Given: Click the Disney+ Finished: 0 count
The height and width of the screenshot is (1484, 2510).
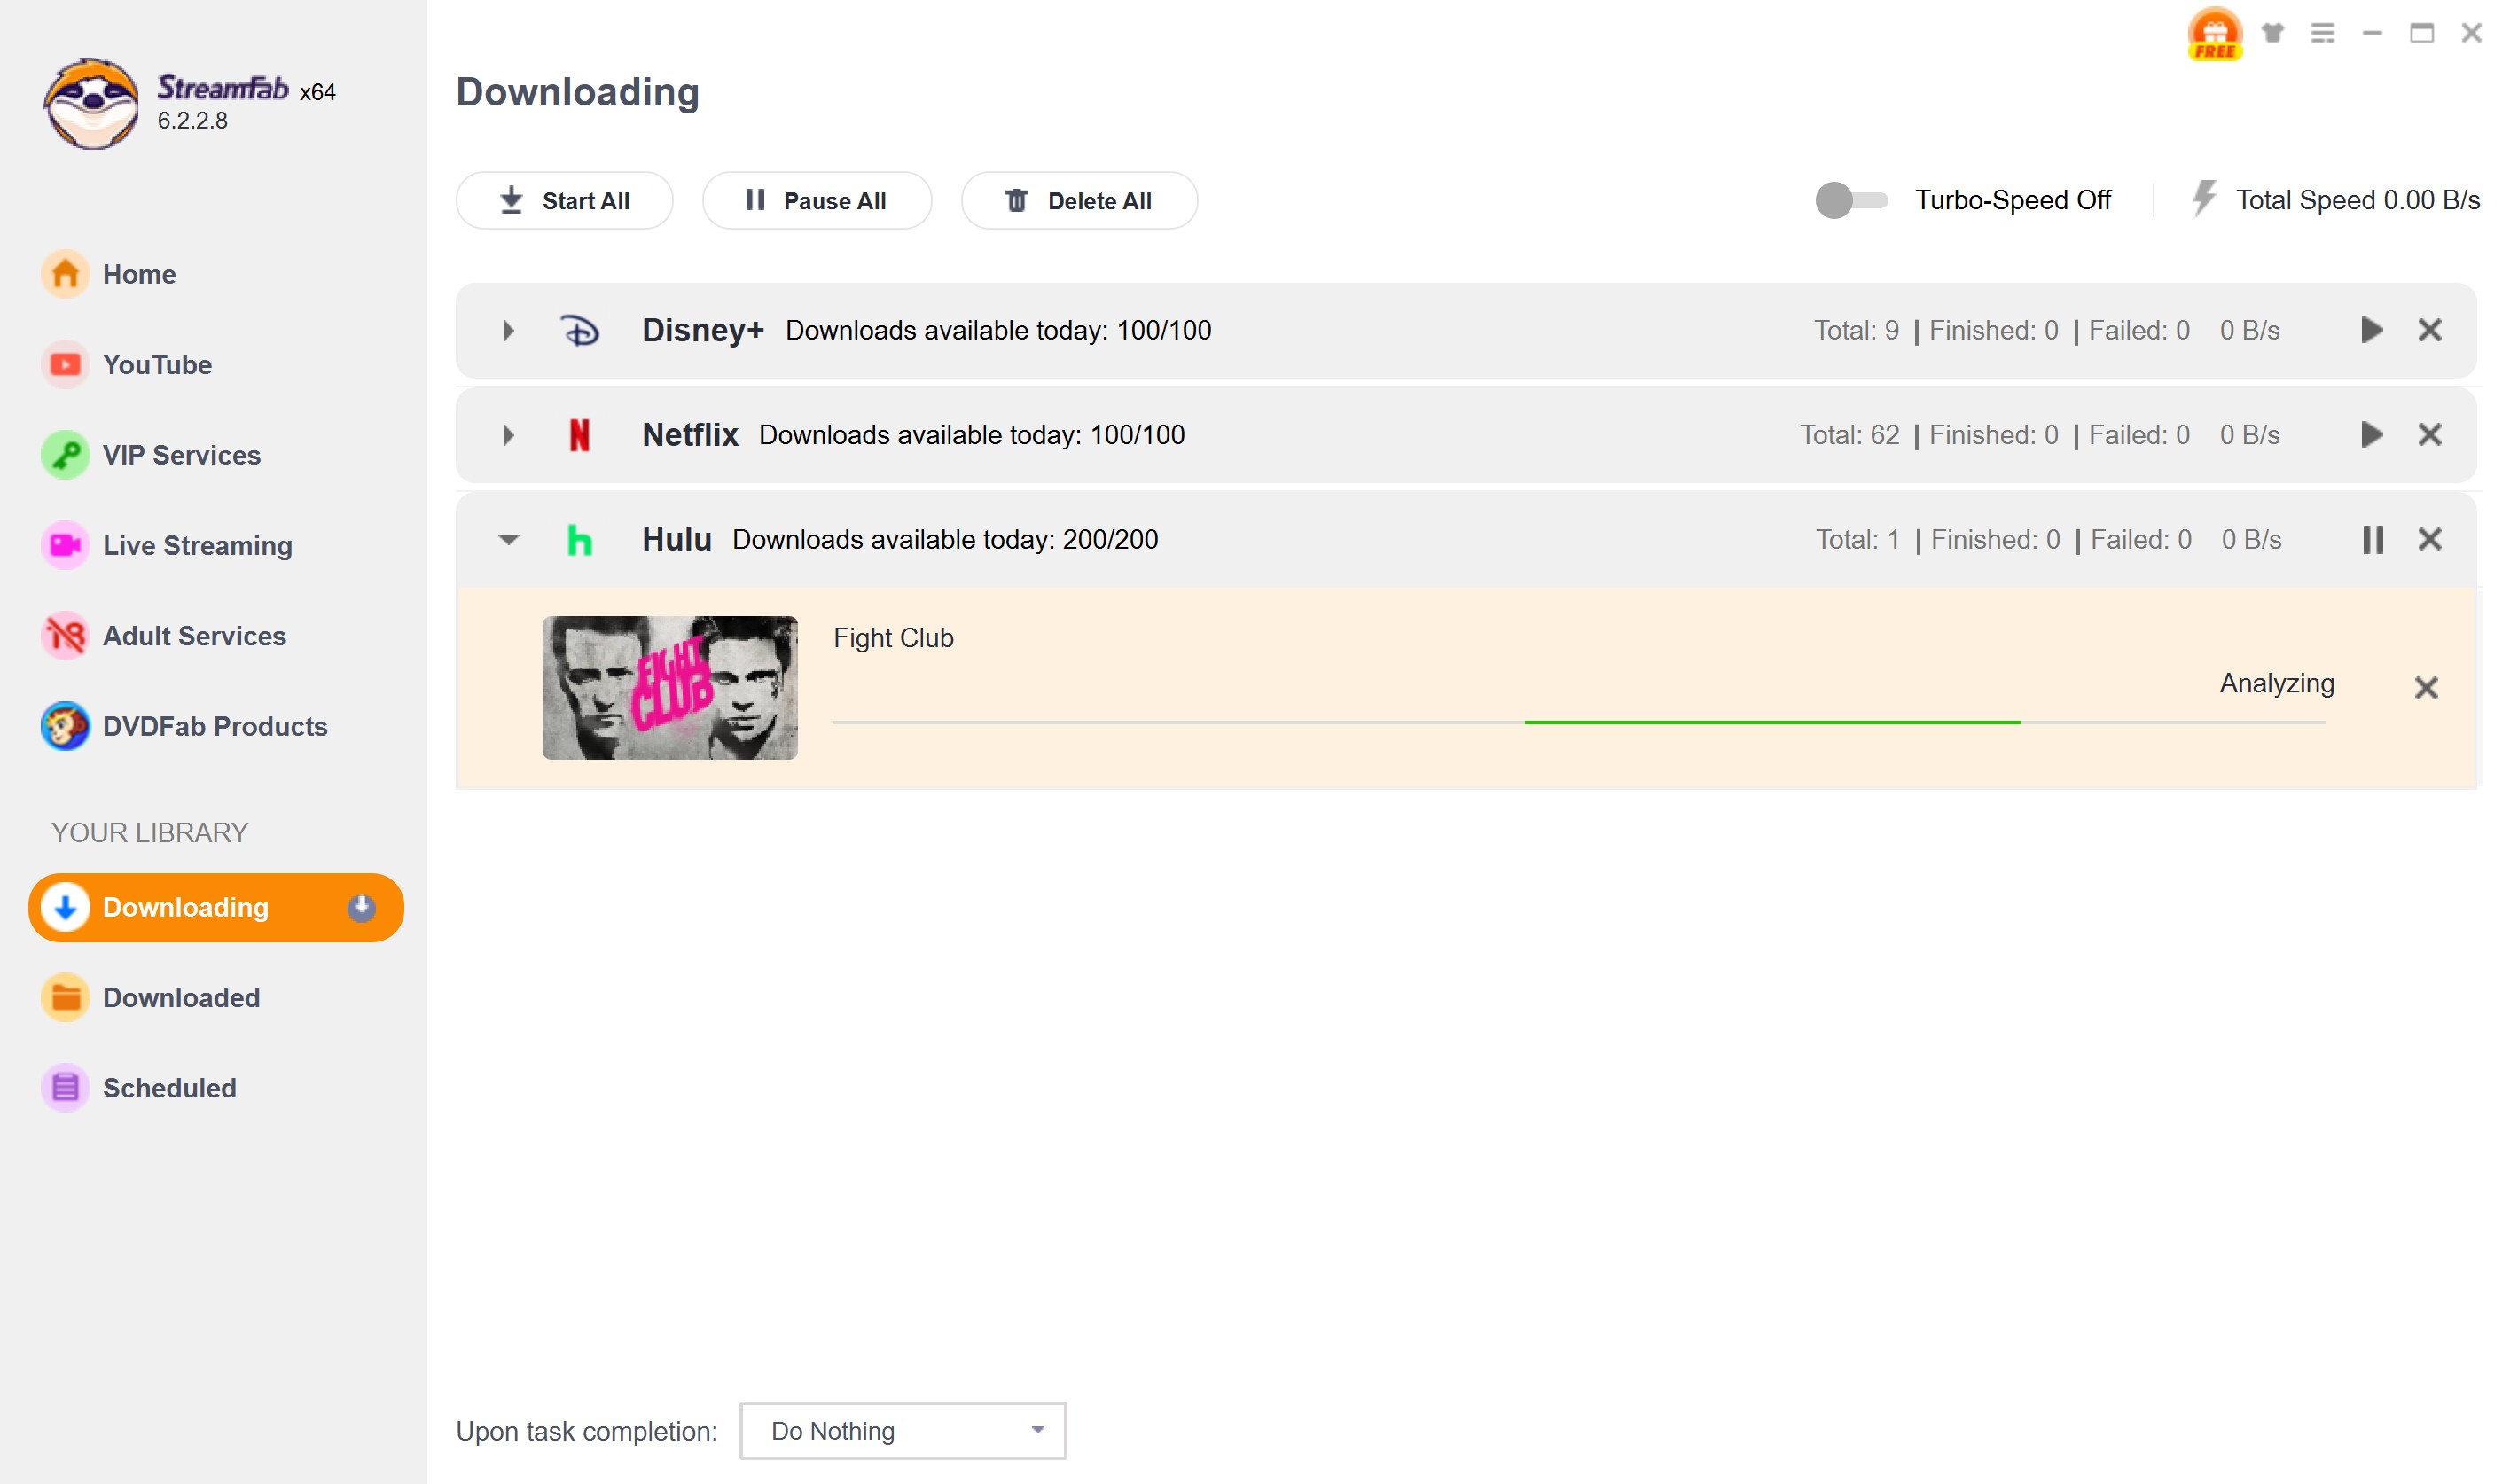Looking at the screenshot, I should click(1993, 331).
